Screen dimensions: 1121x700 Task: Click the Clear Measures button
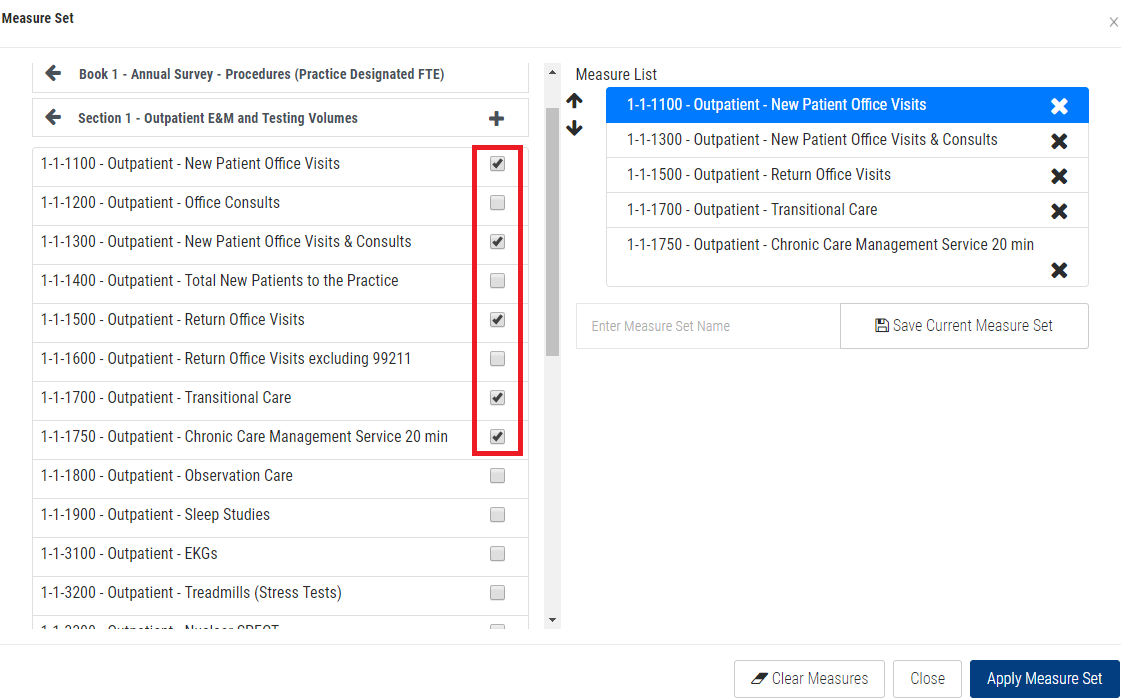808,679
